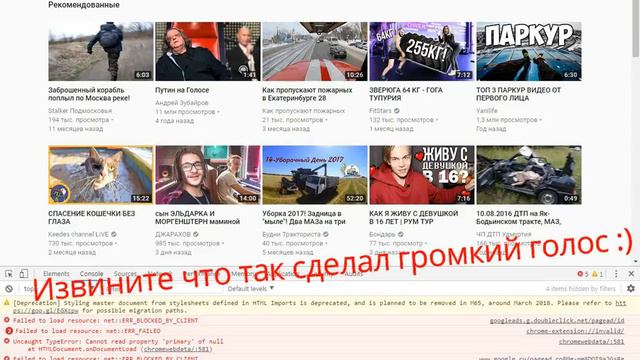
Task: Click the verified badge next to Keedes channel LIVE
Action: click(x=114, y=234)
